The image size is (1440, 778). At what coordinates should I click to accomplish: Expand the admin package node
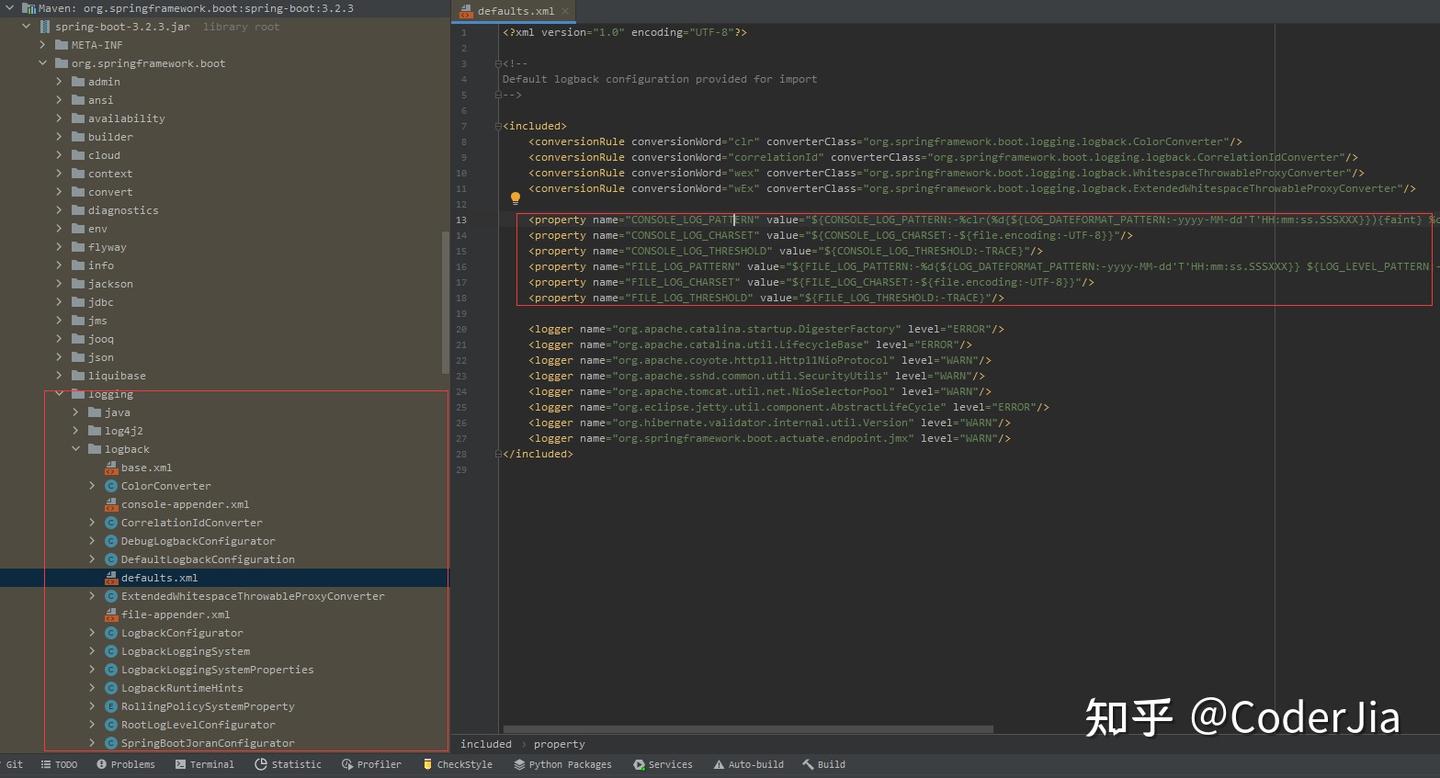(59, 82)
